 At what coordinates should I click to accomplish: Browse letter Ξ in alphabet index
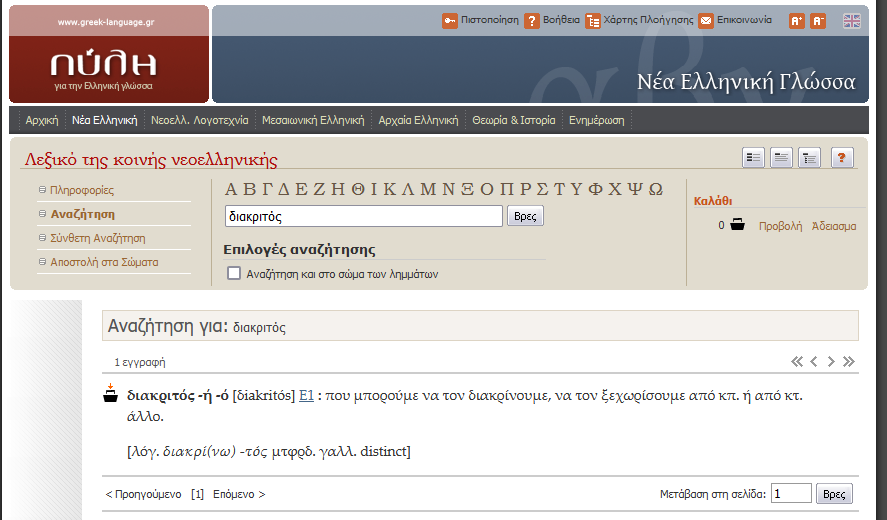pos(467,189)
